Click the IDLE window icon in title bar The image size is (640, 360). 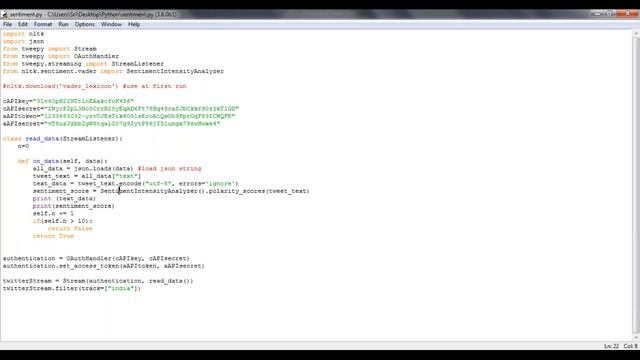(x=4, y=14)
